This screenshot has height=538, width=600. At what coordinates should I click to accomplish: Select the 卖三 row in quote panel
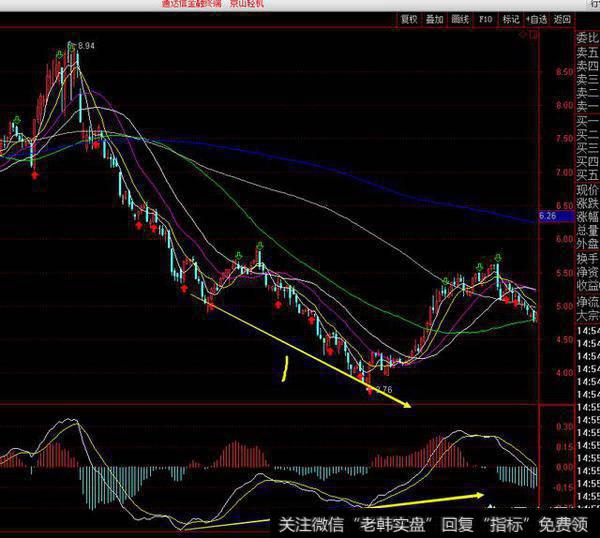[x=588, y=80]
